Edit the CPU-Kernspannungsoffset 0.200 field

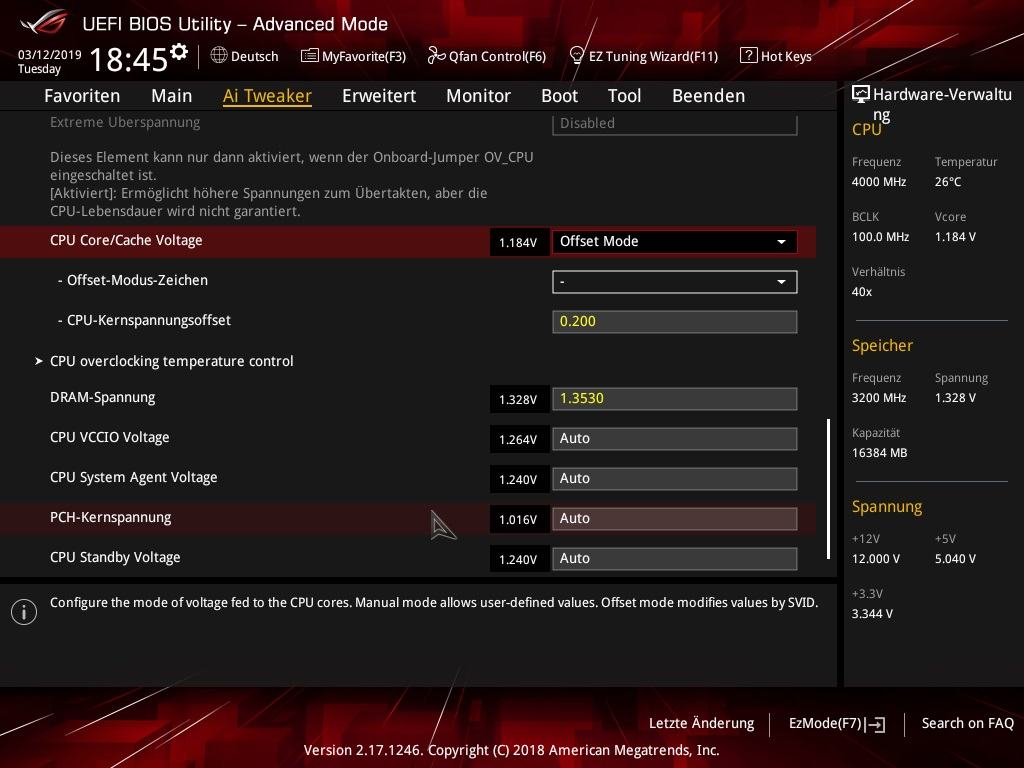coord(675,321)
